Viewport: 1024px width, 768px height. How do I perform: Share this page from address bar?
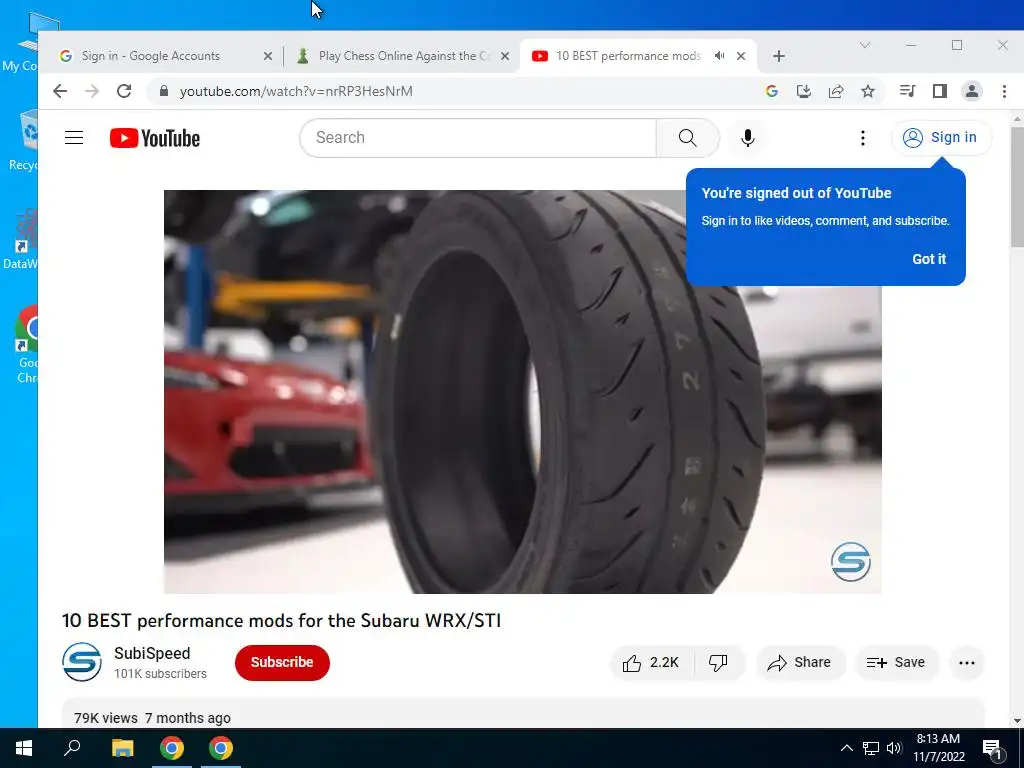[x=836, y=91]
